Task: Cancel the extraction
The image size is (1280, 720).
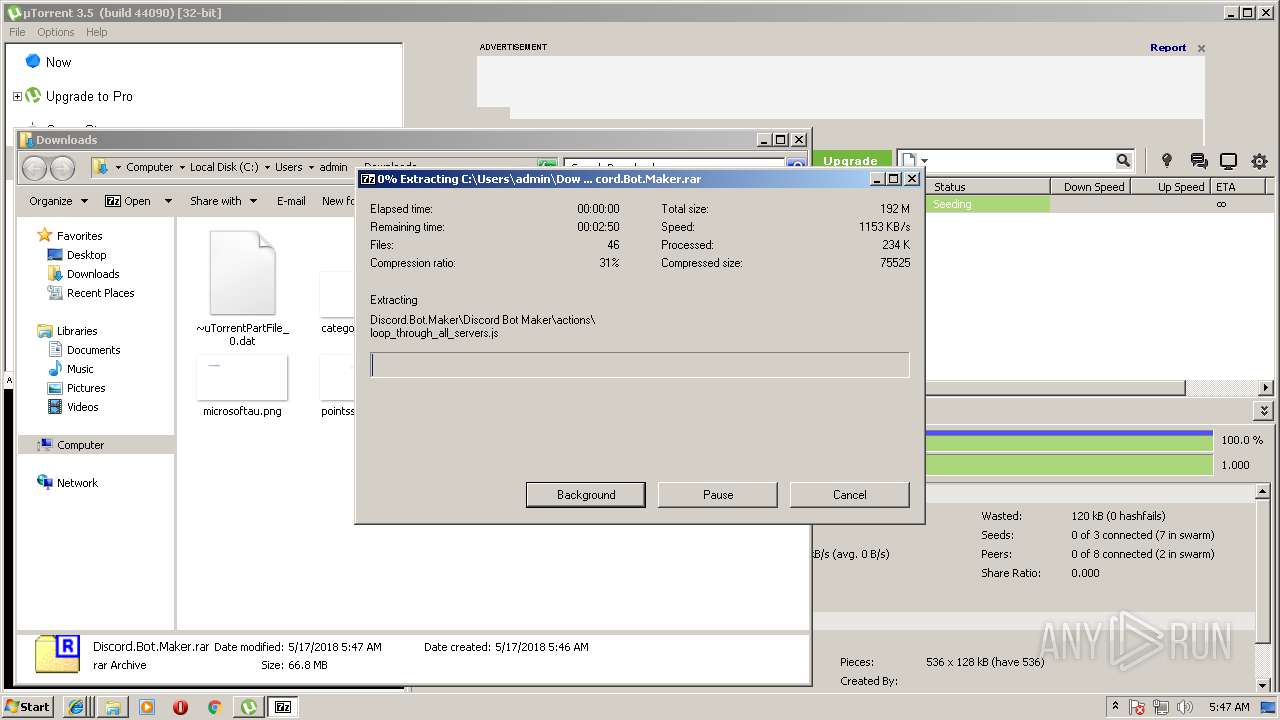Action: (x=850, y=495)
